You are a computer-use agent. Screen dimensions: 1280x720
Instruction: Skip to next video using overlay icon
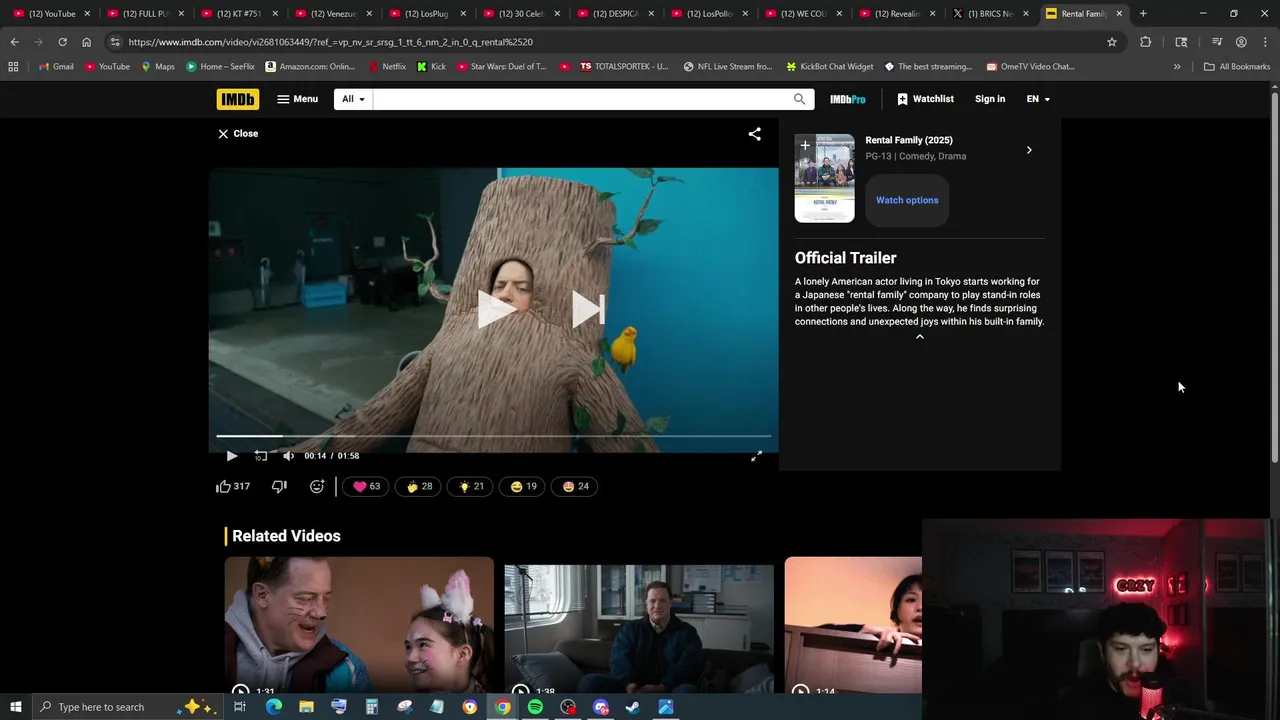pos(587,309)
